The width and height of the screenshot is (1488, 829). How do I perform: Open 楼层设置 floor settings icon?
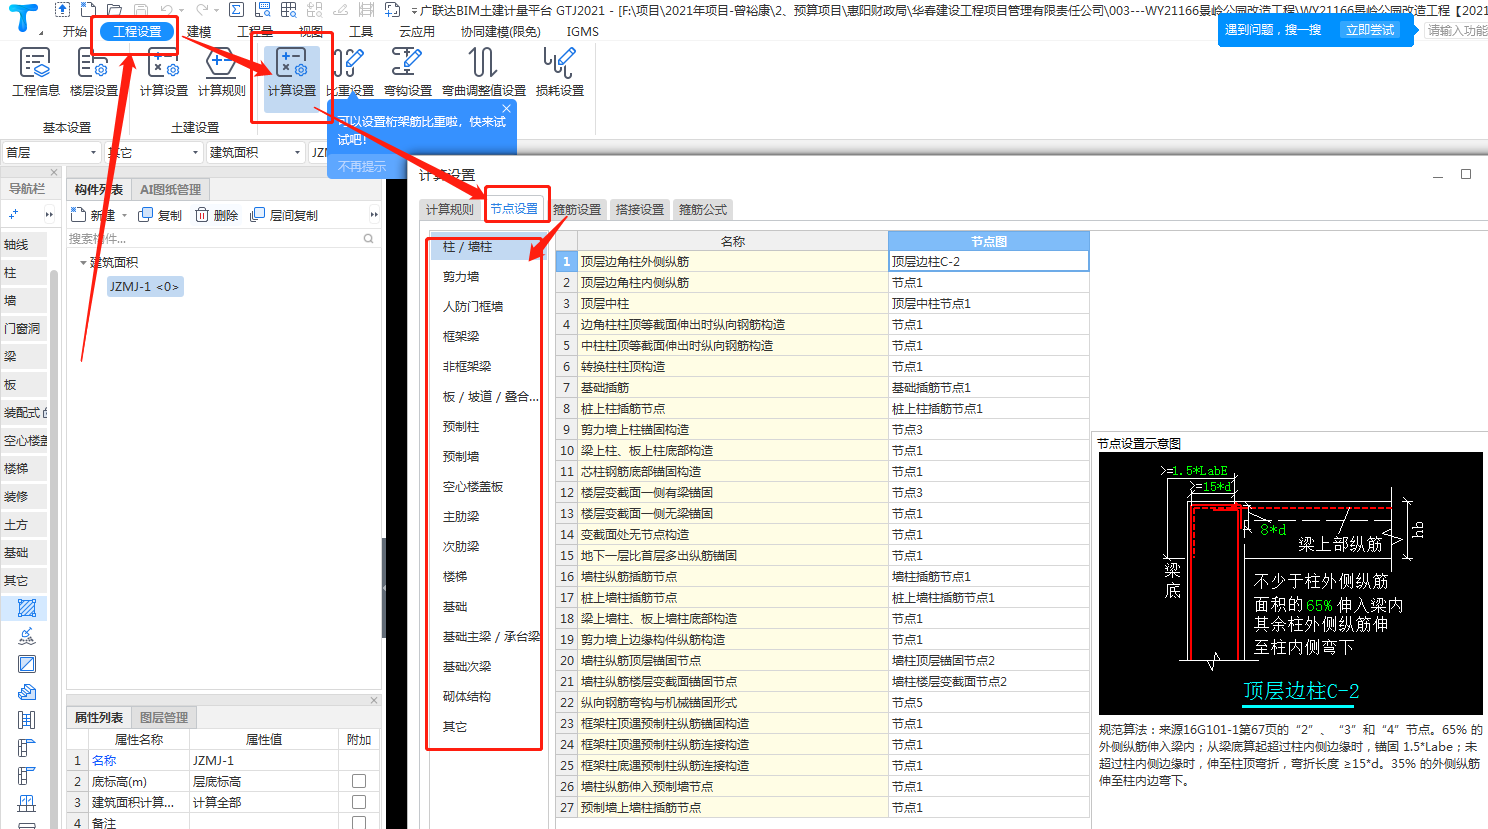pos(93,71)
